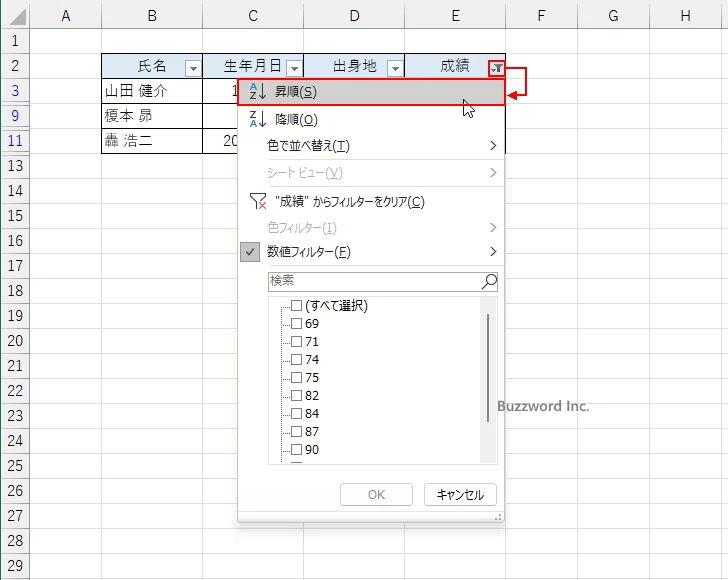Select column B header

coord(152,16)
